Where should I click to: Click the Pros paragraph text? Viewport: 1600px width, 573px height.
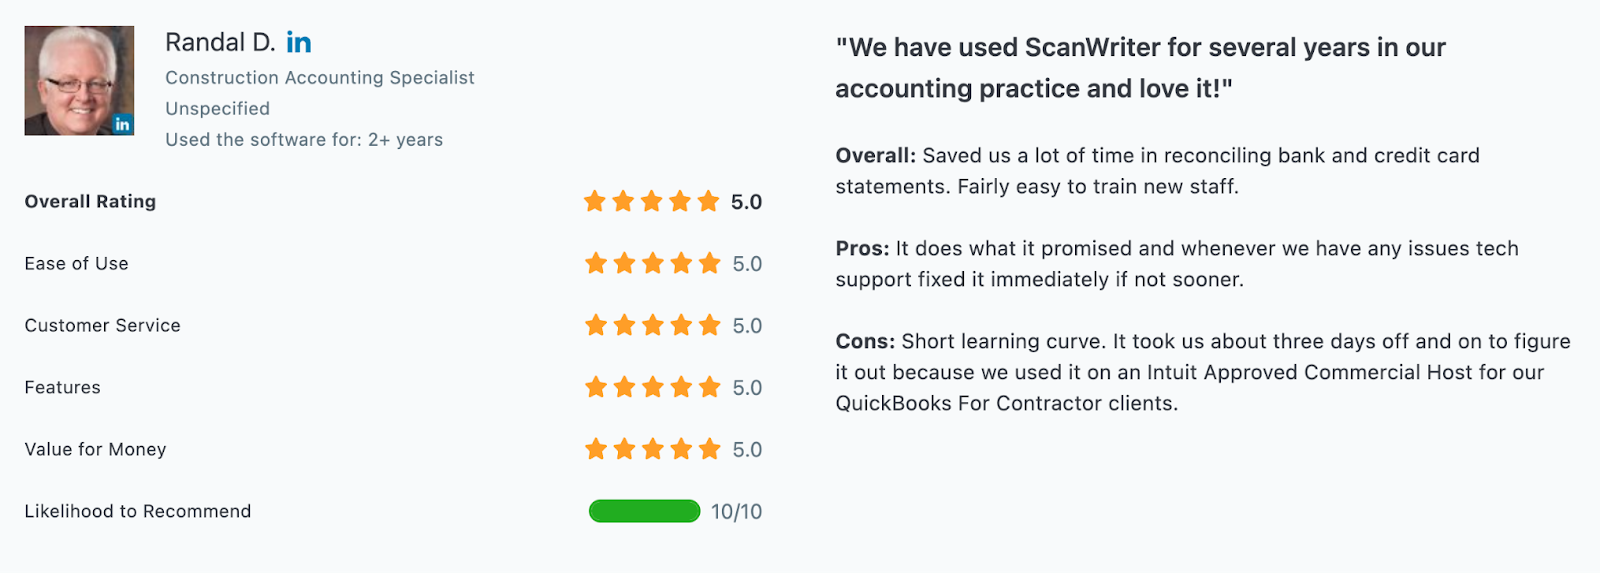[x=1177, y=264]
